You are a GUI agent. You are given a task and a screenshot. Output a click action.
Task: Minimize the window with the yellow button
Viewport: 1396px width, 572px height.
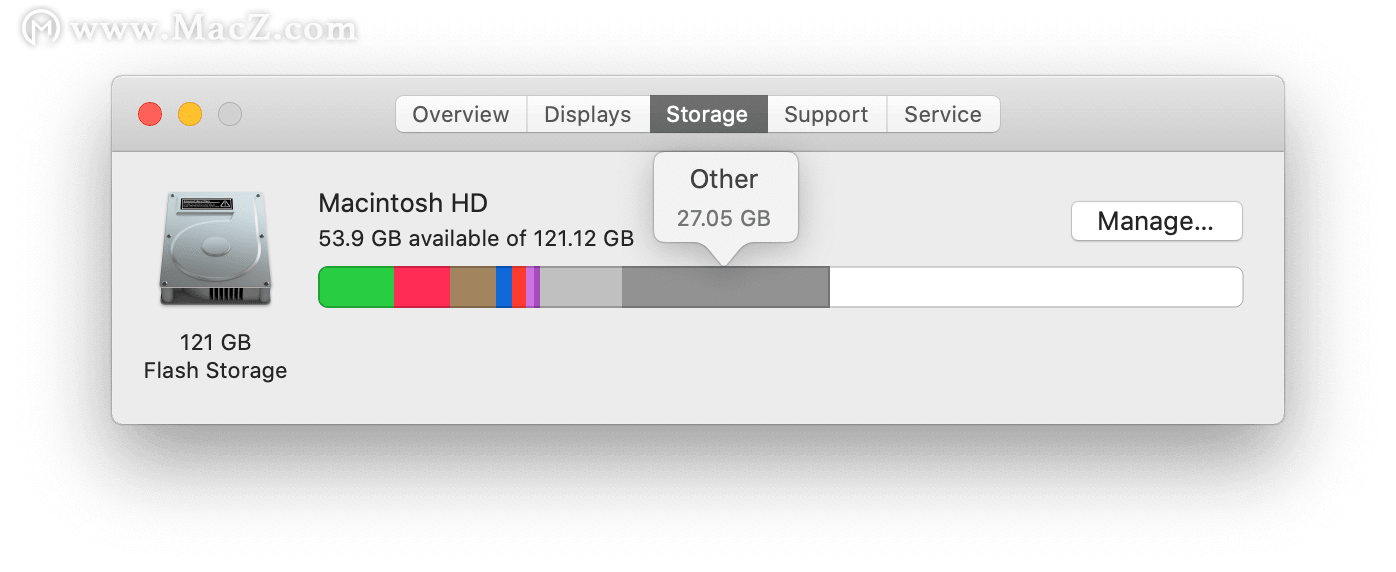[190, 114]
